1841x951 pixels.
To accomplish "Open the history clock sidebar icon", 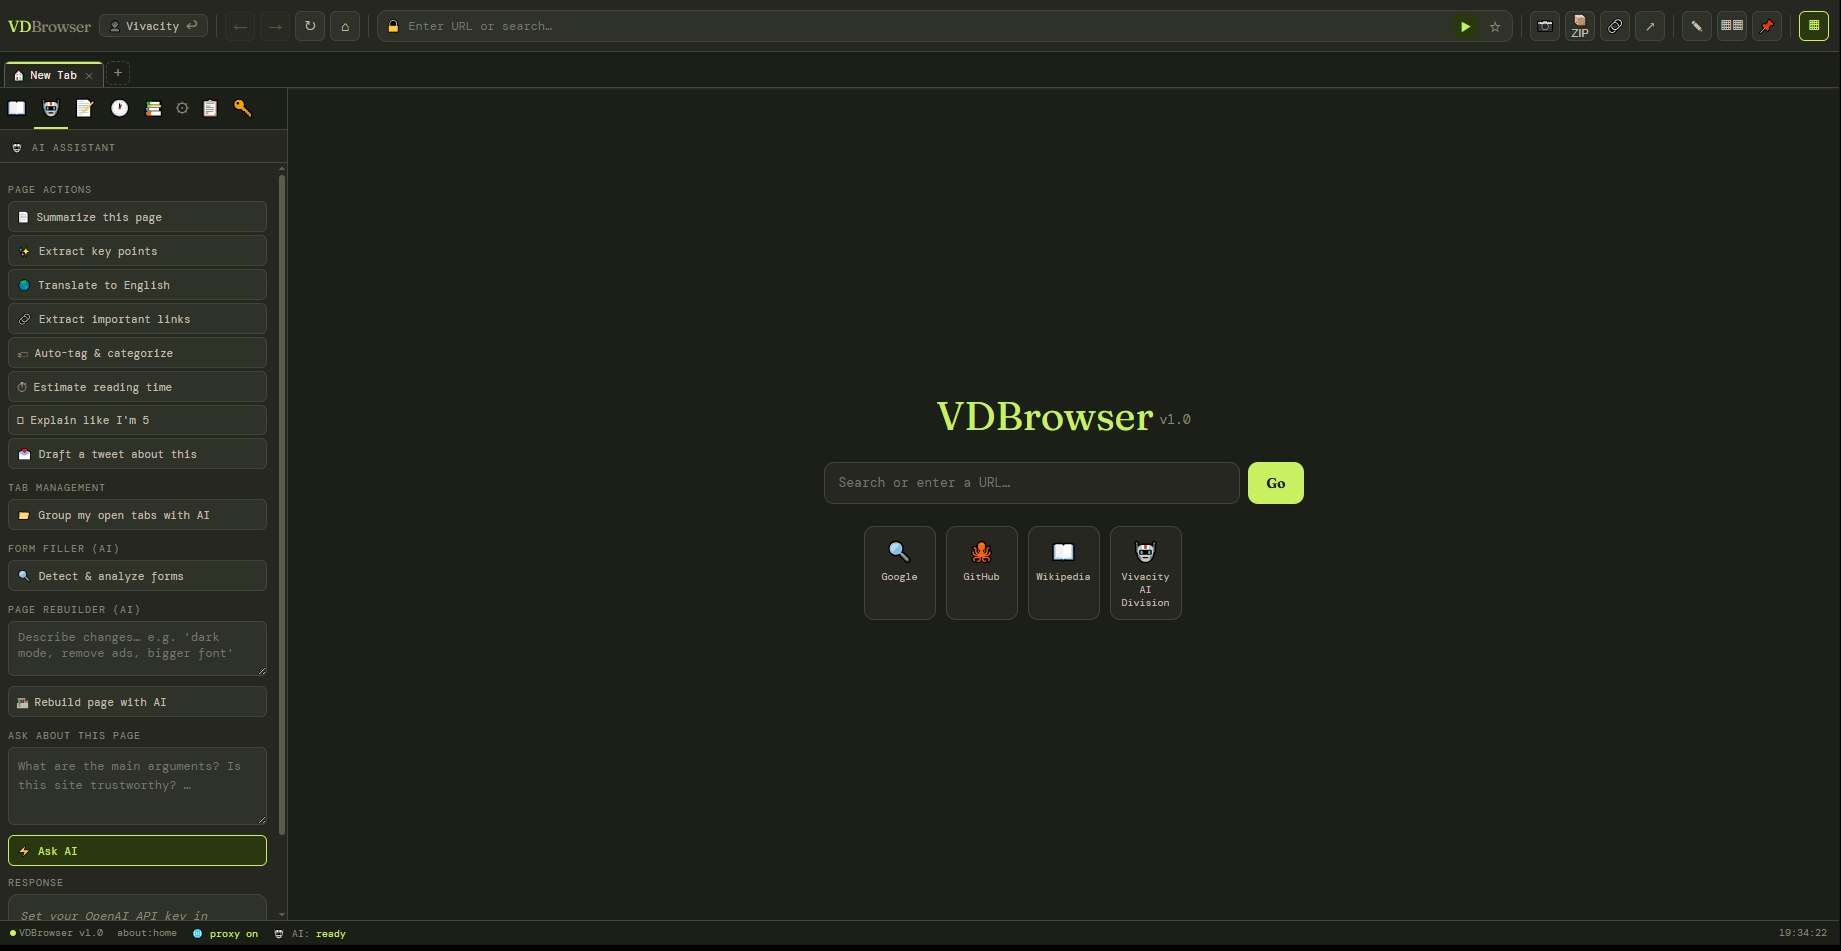I will tap(119, 108).
